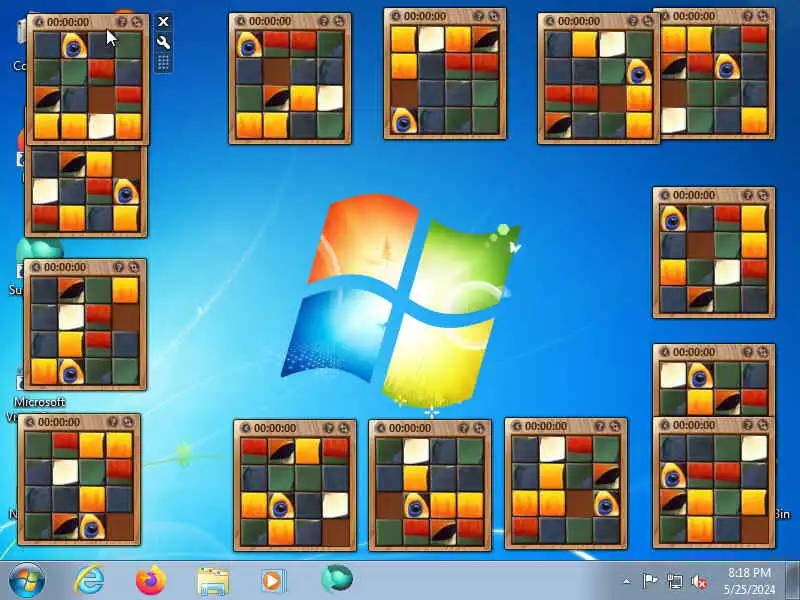The height and width of the screenshot is (600, 800).
Task: Shuffle the fourth top-row puzzle
Action: (x=647, y=21)
